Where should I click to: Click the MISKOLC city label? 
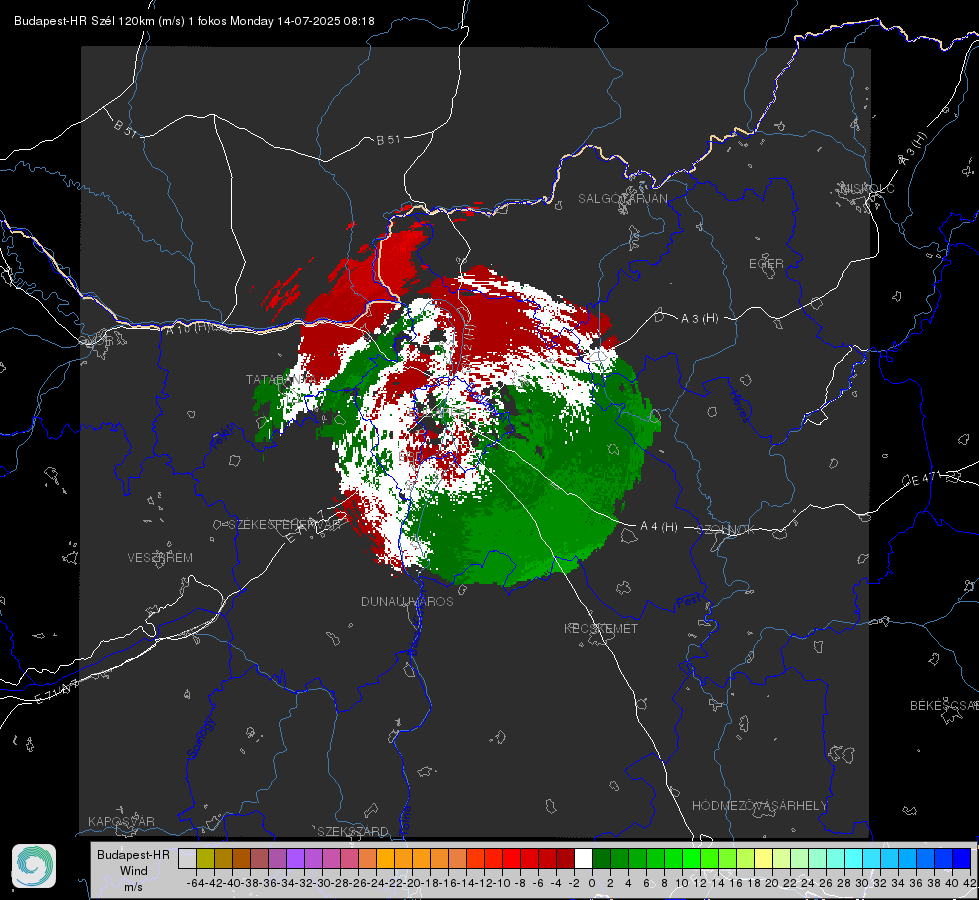pyautogui.click(x=867, y=188)
